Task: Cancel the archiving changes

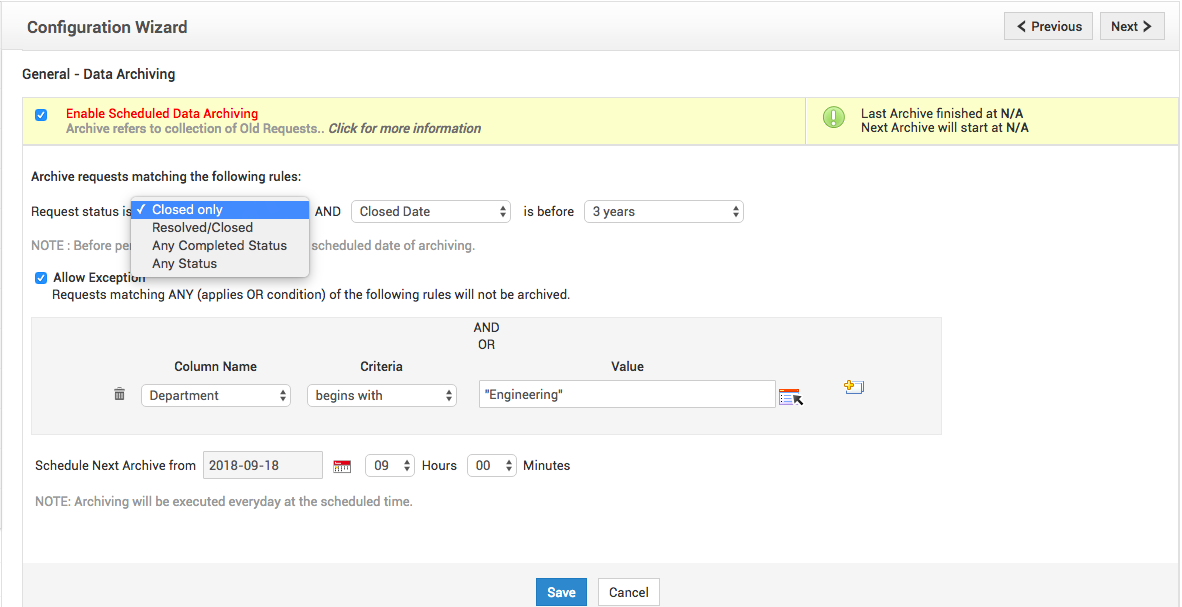Action: [x=629, y=592]
